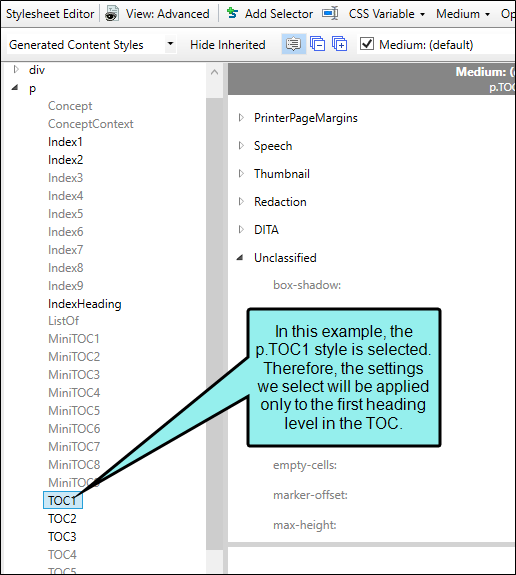This screenshot has width=516, height=575.
Task: Select the IndexHeading style
Action: (85, 304)
